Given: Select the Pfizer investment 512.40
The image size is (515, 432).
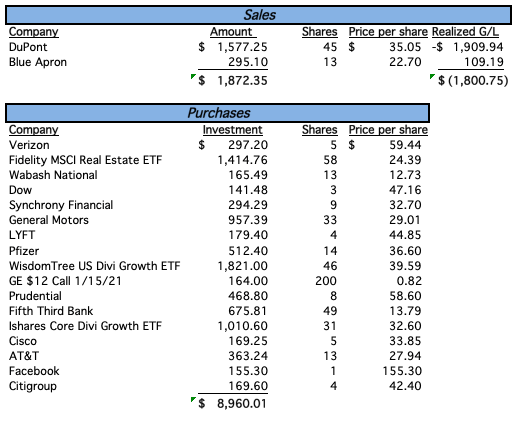Looking at the screenshot, I should point(248,251).
